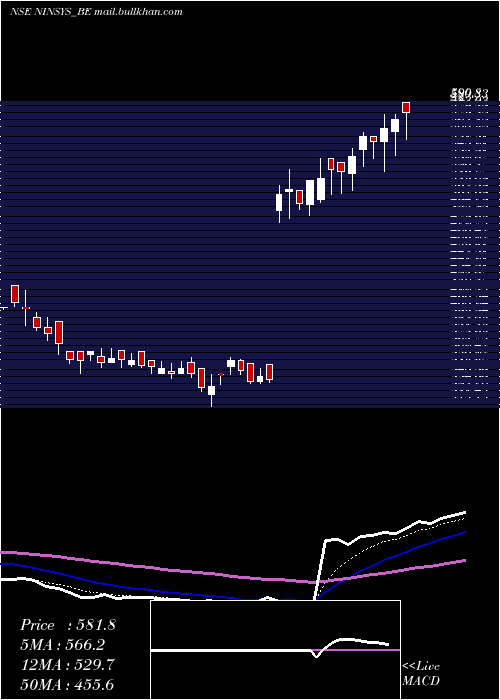
Task: Click the lowest white candle with long lower wick
Action: click(211, 390)
